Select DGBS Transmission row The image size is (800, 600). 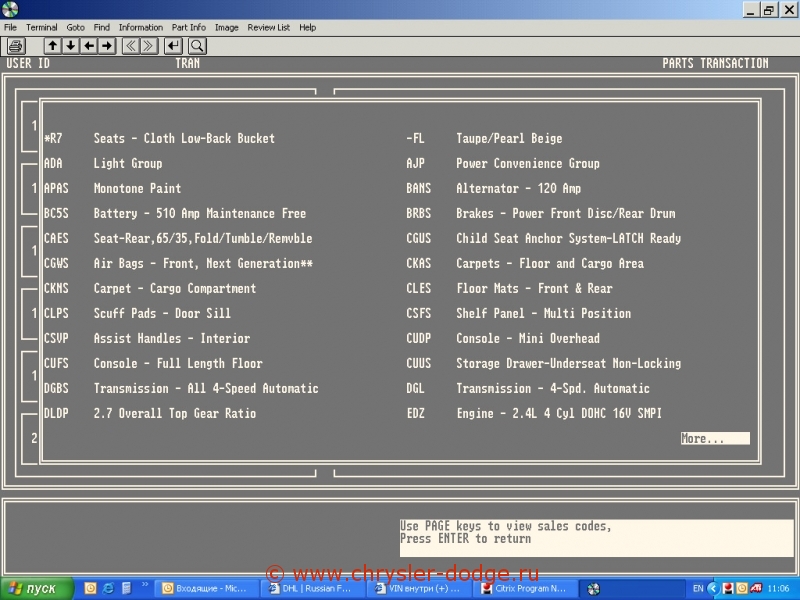click(181, 388)
